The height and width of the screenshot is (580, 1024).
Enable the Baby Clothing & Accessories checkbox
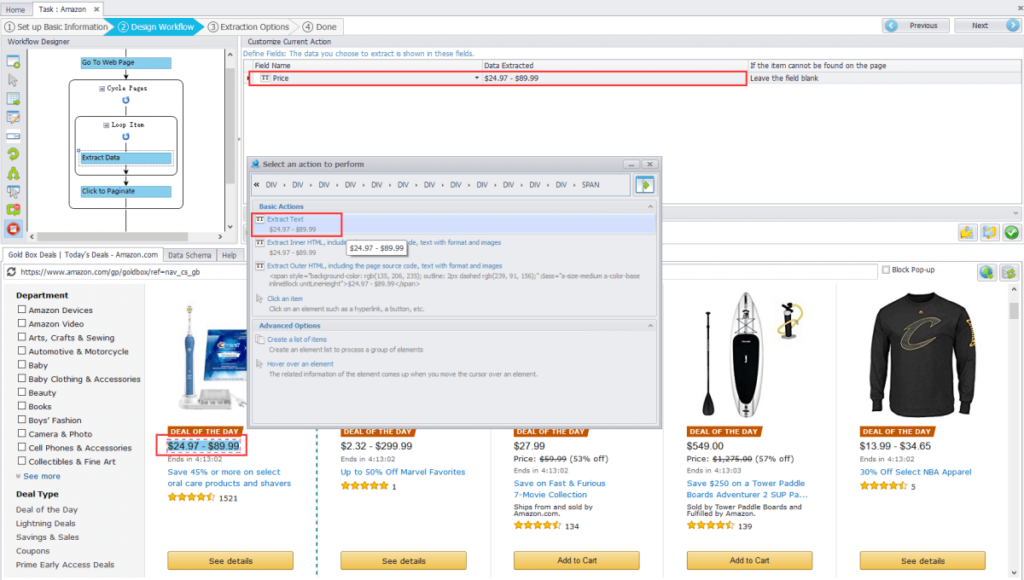pos(22,378)
